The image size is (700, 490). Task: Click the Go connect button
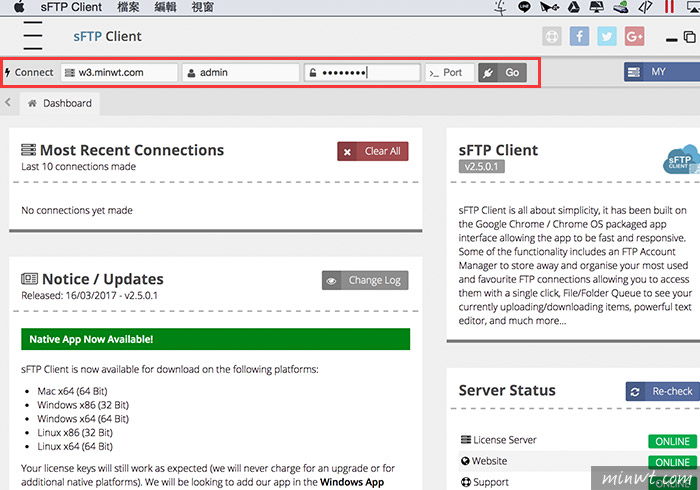pos(502,72)
